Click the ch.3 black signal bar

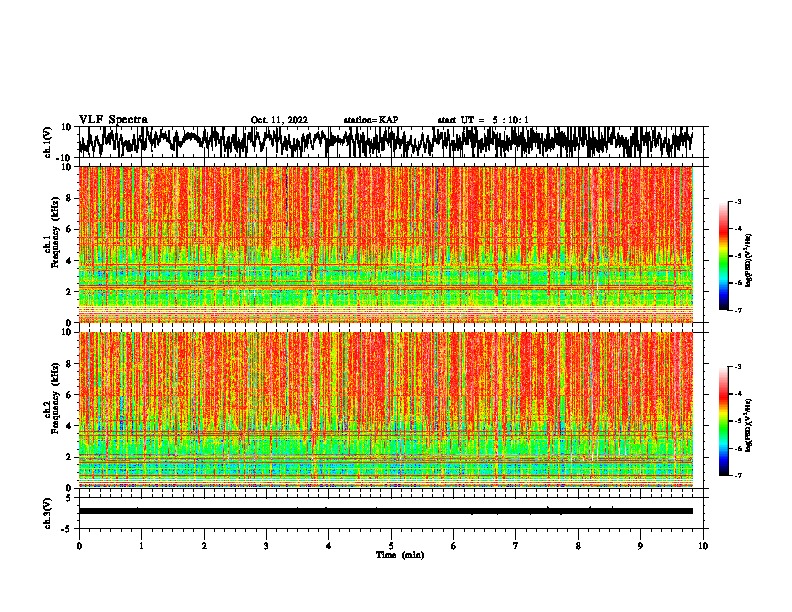pyautogui.click(x=385, y=511)
